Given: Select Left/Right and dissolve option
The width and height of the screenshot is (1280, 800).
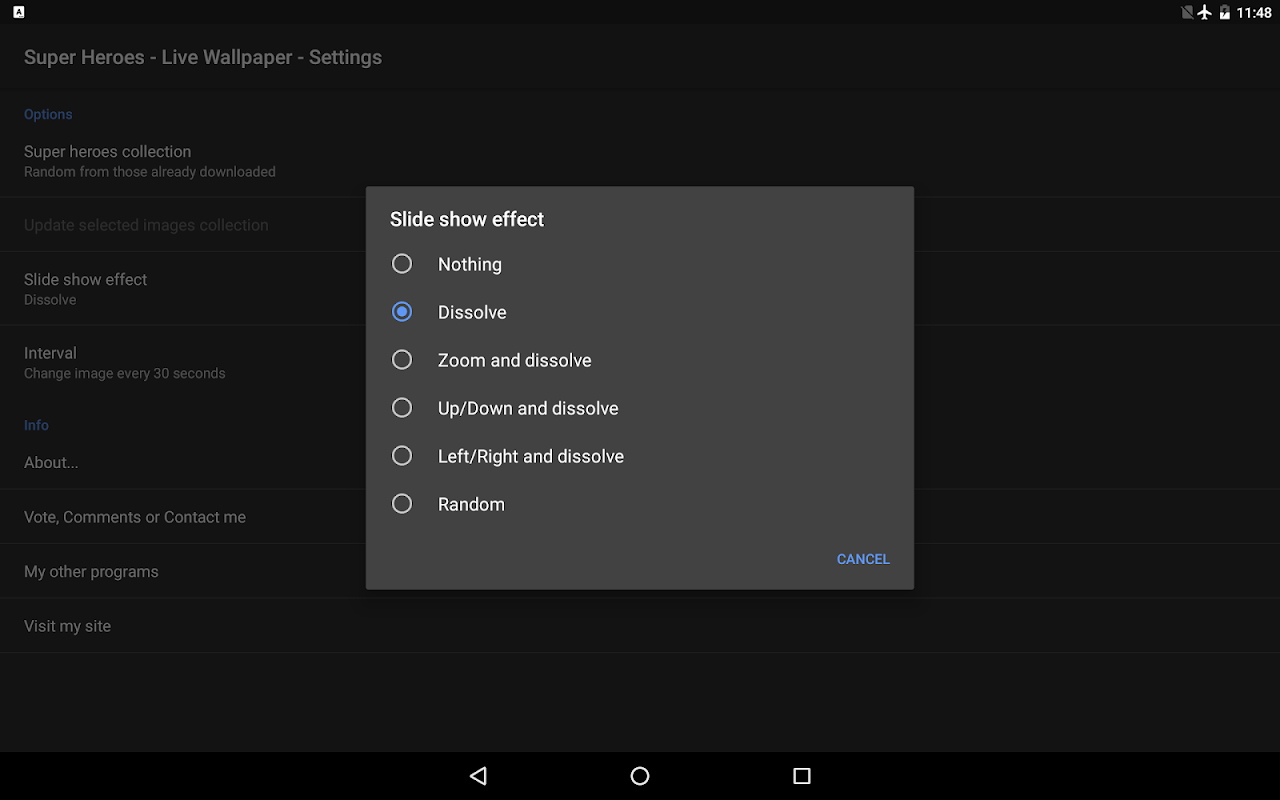Looking at the screenshot, I should coord(402,456).
